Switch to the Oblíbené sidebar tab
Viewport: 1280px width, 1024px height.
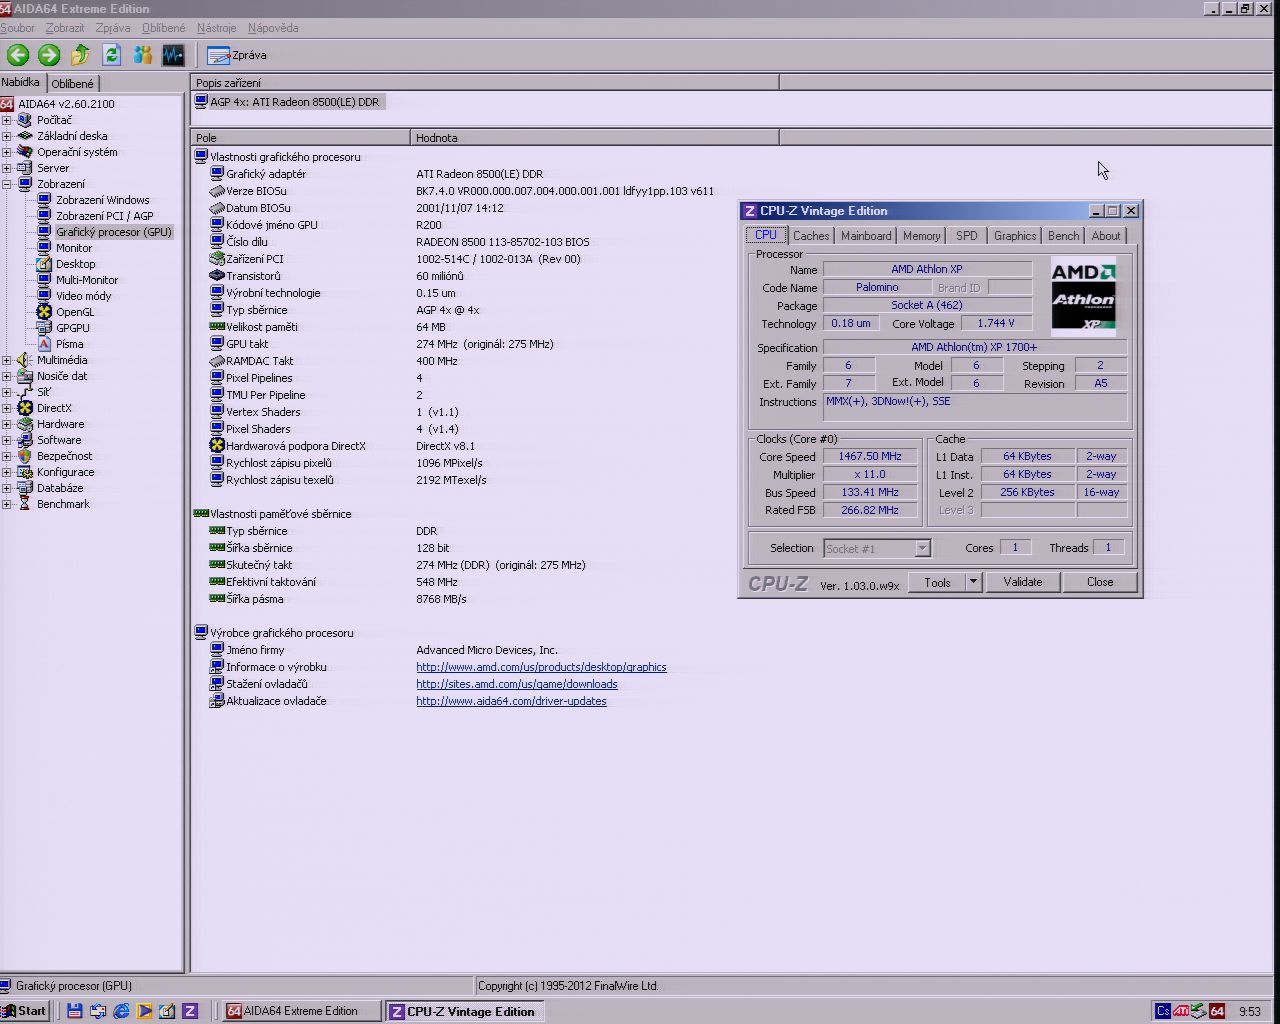tap(73, 84)
